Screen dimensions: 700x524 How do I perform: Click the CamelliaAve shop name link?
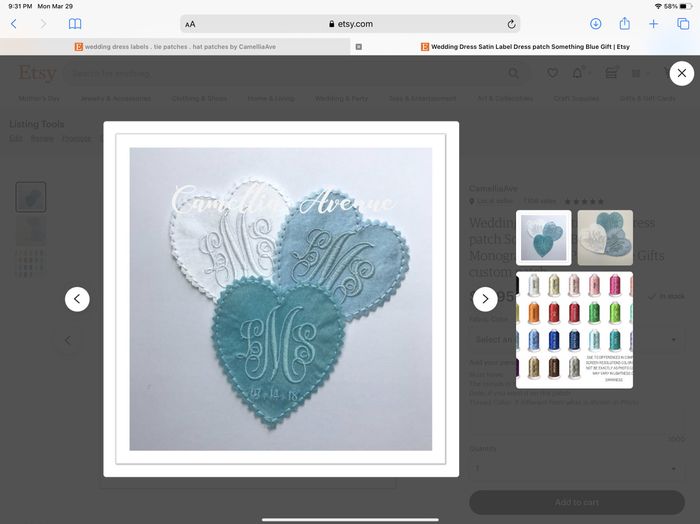tap(493, 188)
